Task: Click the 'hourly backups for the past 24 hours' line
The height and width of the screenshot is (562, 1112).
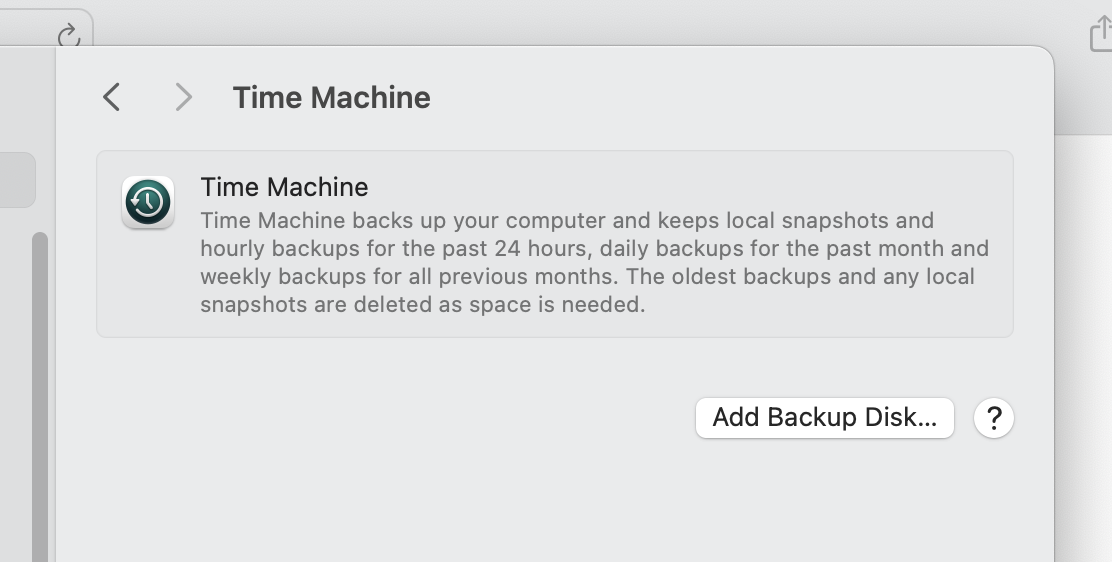Action: coord(394,248)
